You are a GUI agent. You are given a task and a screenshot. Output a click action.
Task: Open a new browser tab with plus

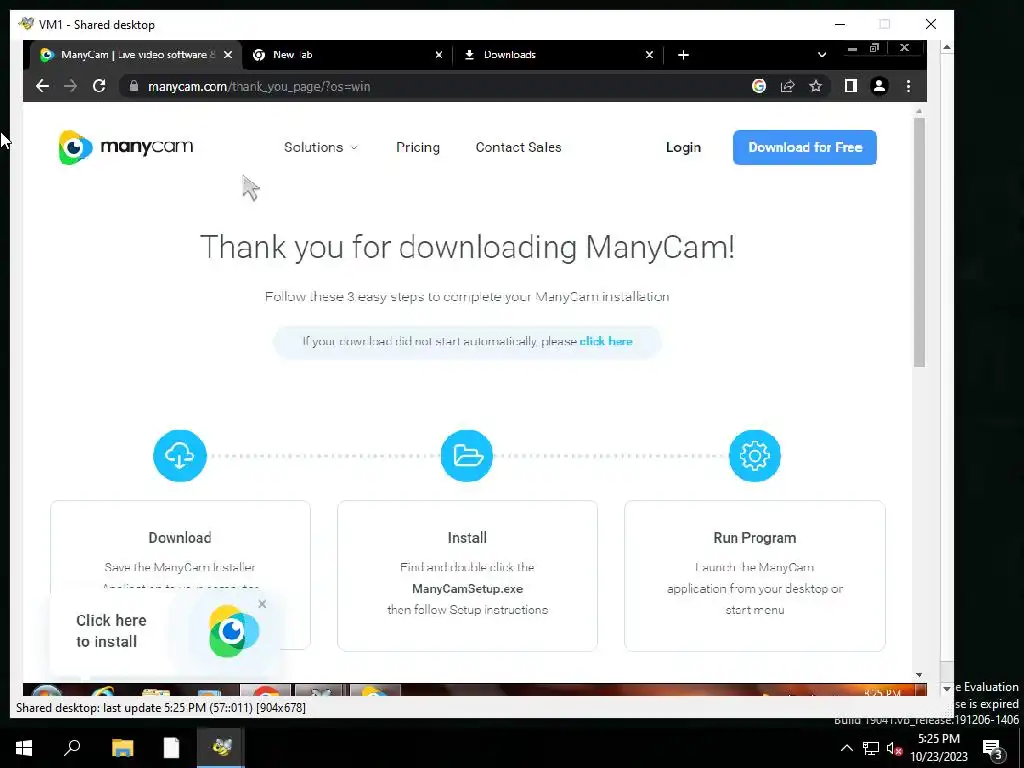click(x=683, y=55)
